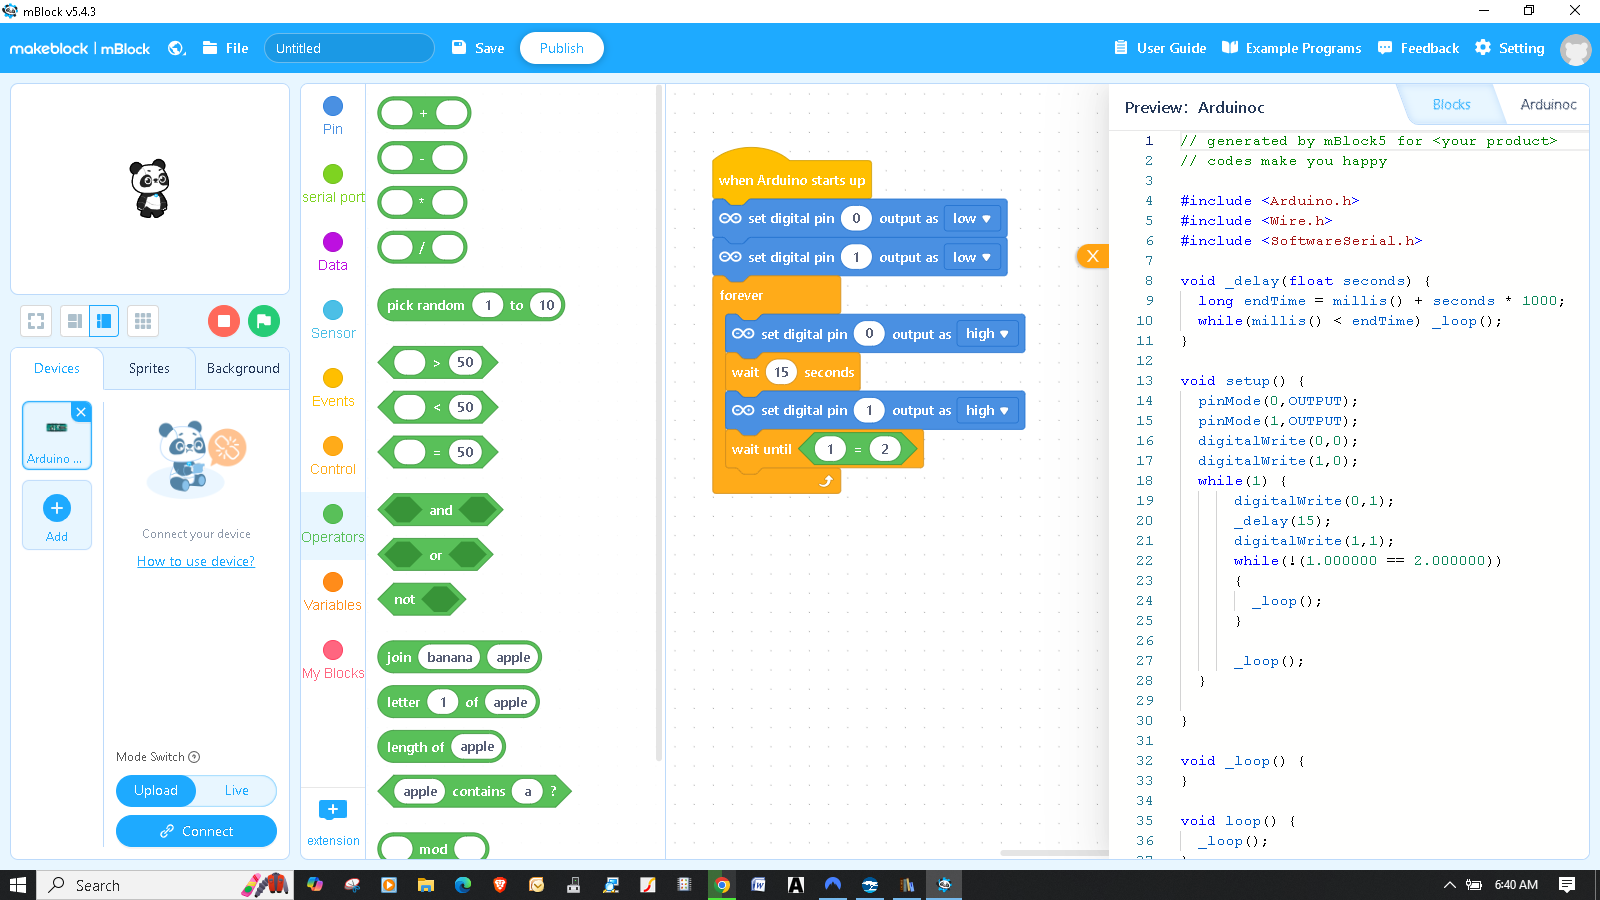
Task: Show the Blocks code tab
Action: tap(1451, 104)
